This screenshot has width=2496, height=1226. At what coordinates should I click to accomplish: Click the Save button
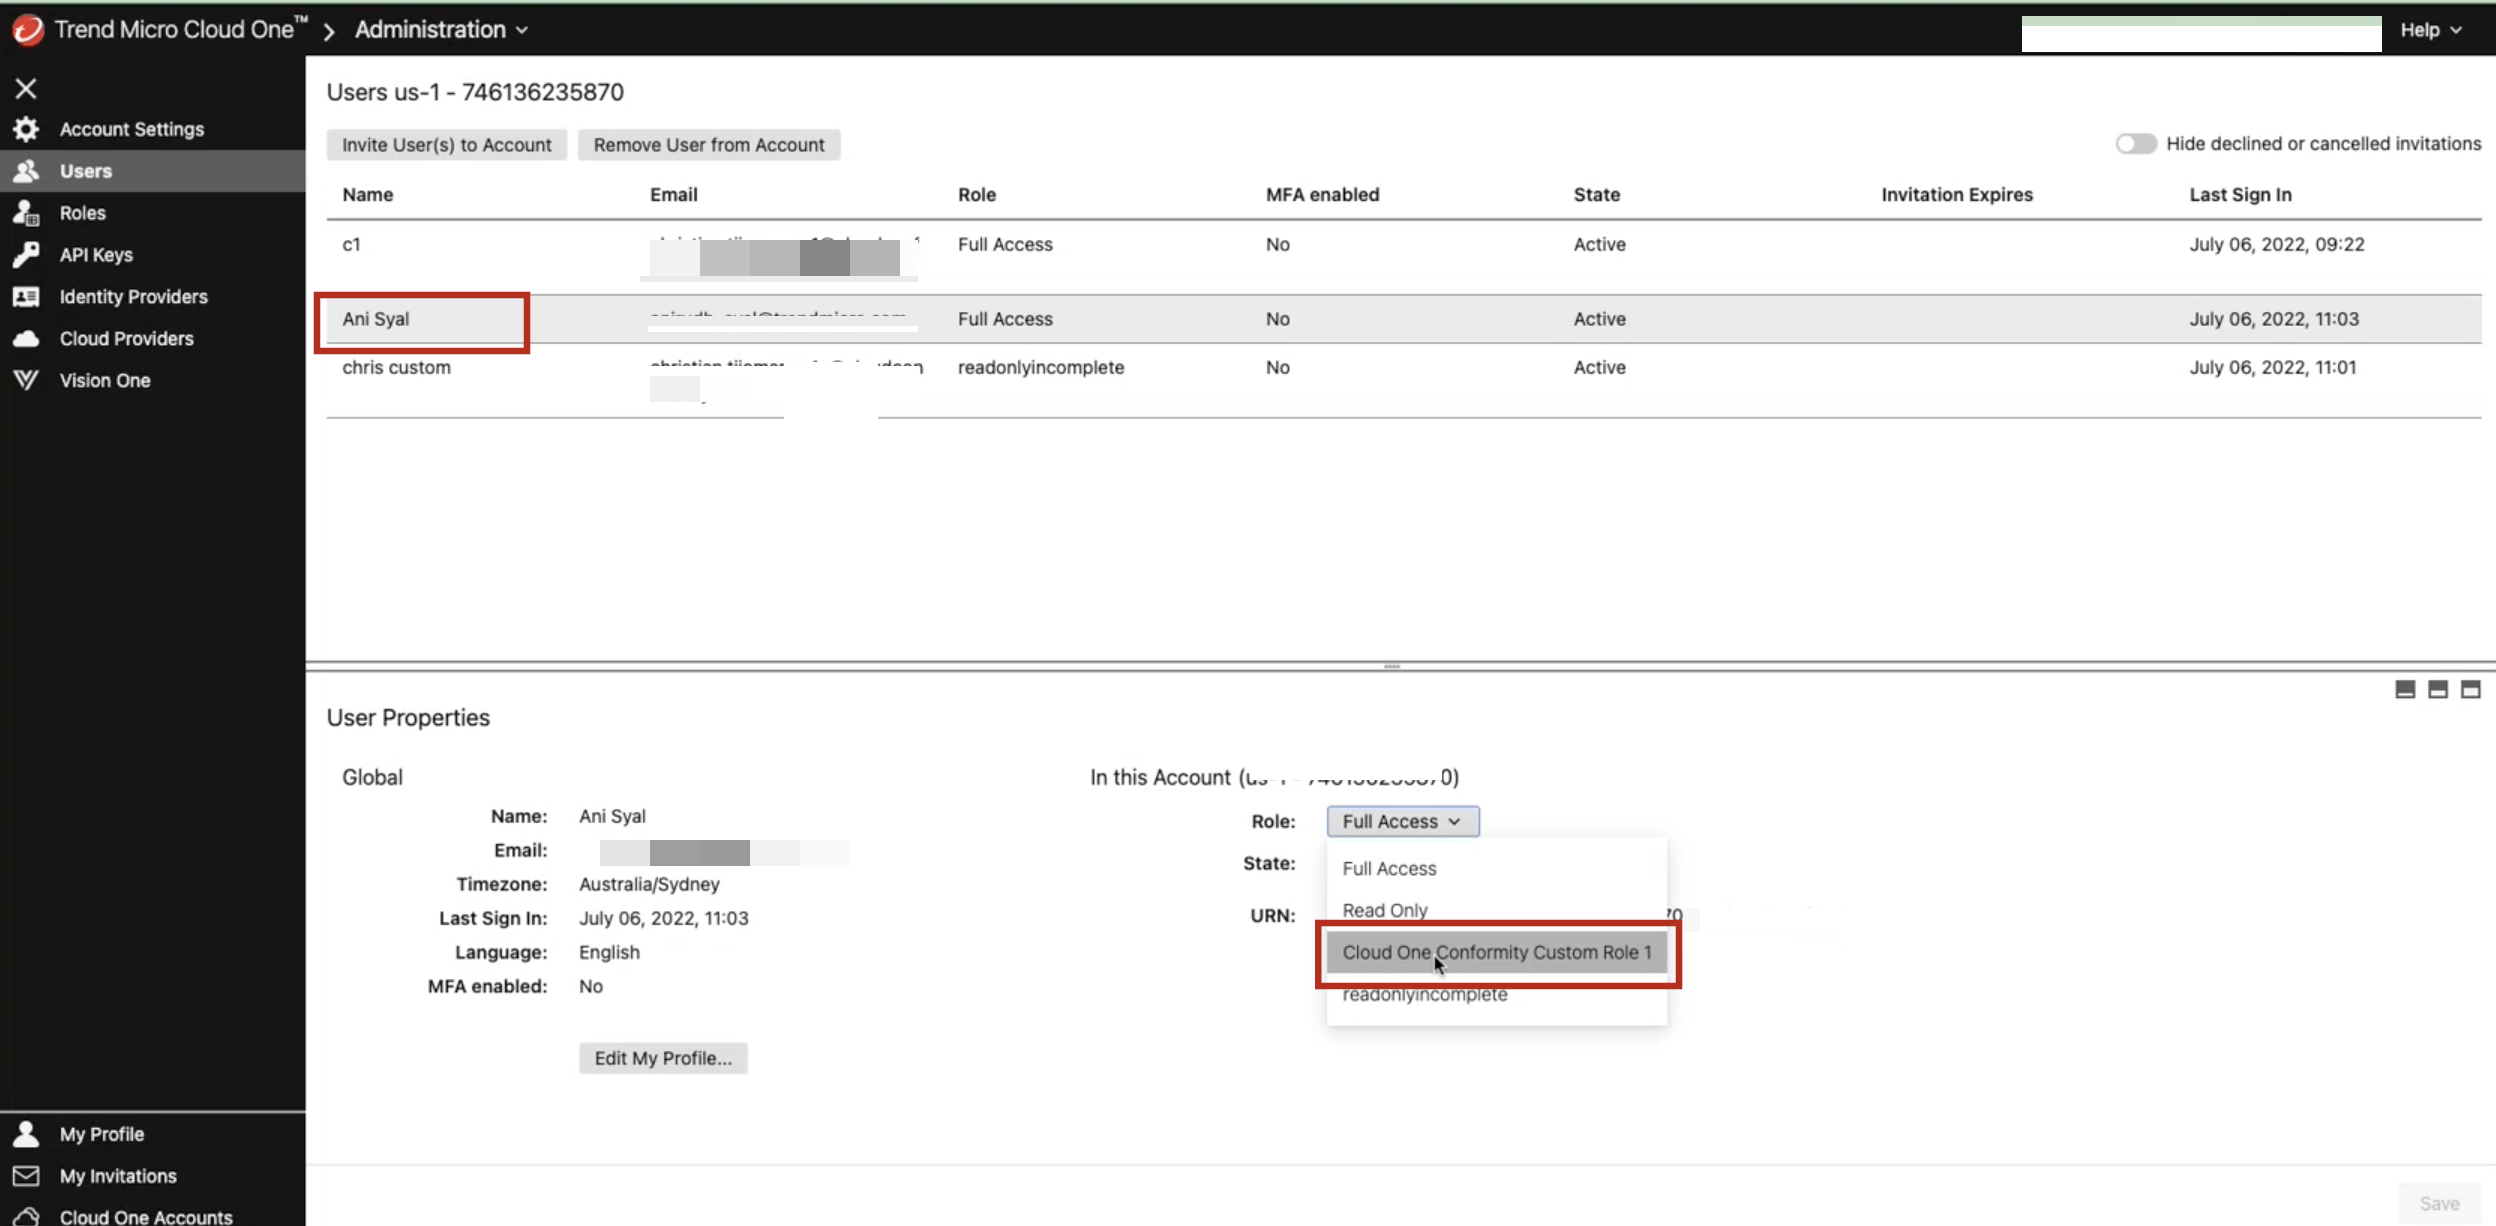click(2439, 1203)
